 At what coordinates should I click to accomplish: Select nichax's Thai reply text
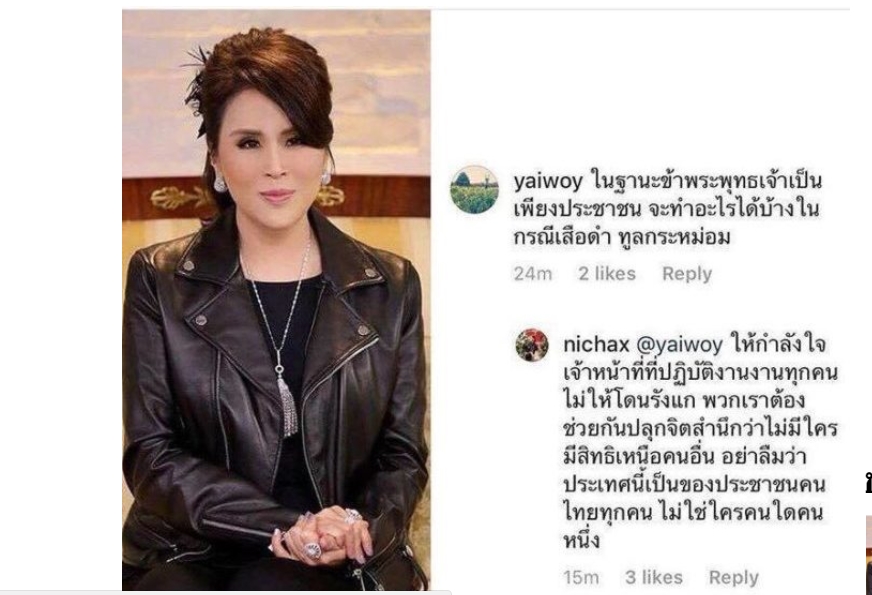pyautogui.click(x=701, y=442)
